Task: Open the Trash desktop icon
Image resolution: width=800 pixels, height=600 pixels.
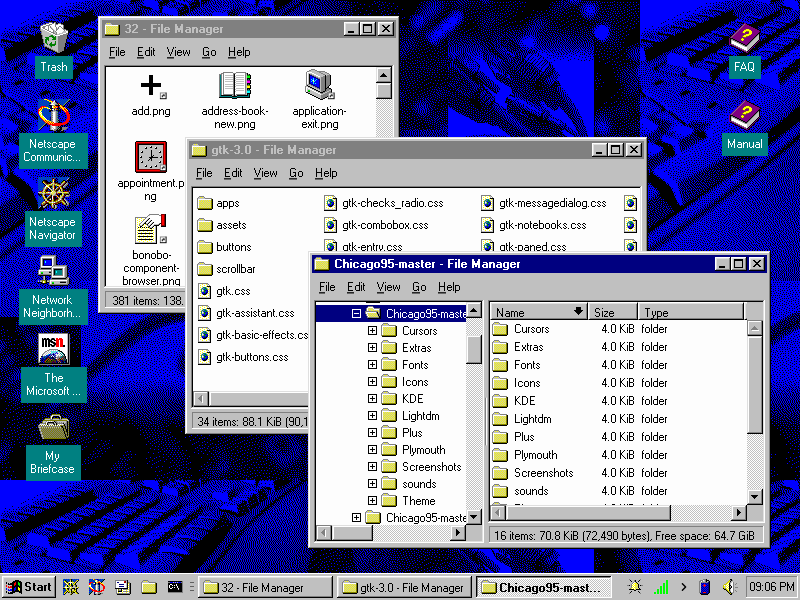Action: (53, 37)
